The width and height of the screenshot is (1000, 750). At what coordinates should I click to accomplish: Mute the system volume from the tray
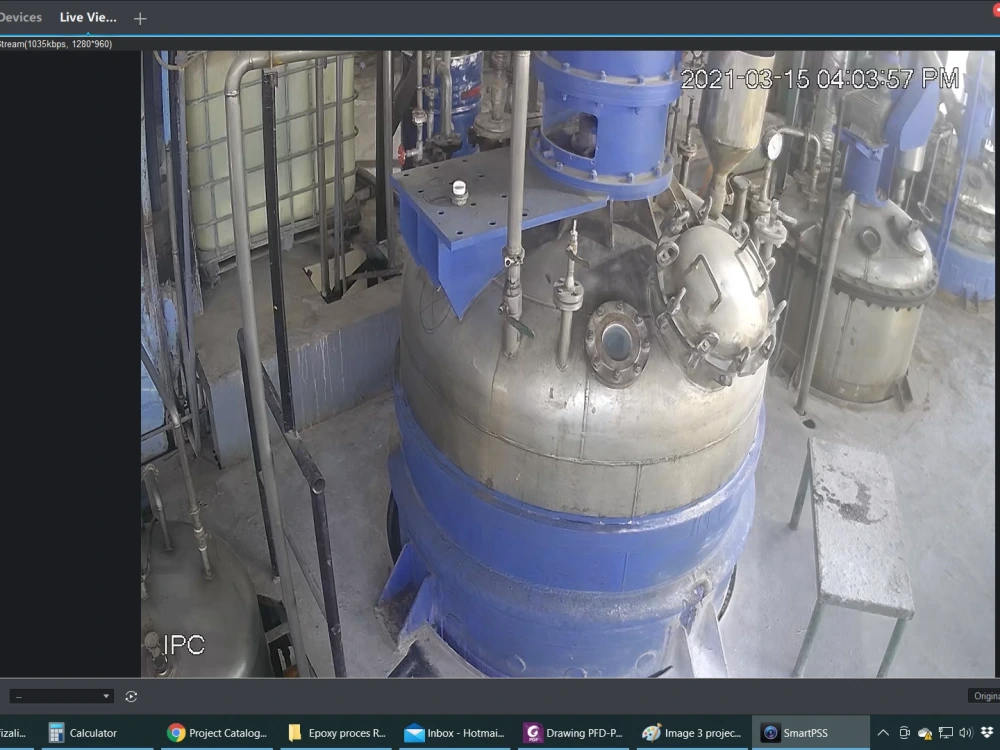click(963, 733)
